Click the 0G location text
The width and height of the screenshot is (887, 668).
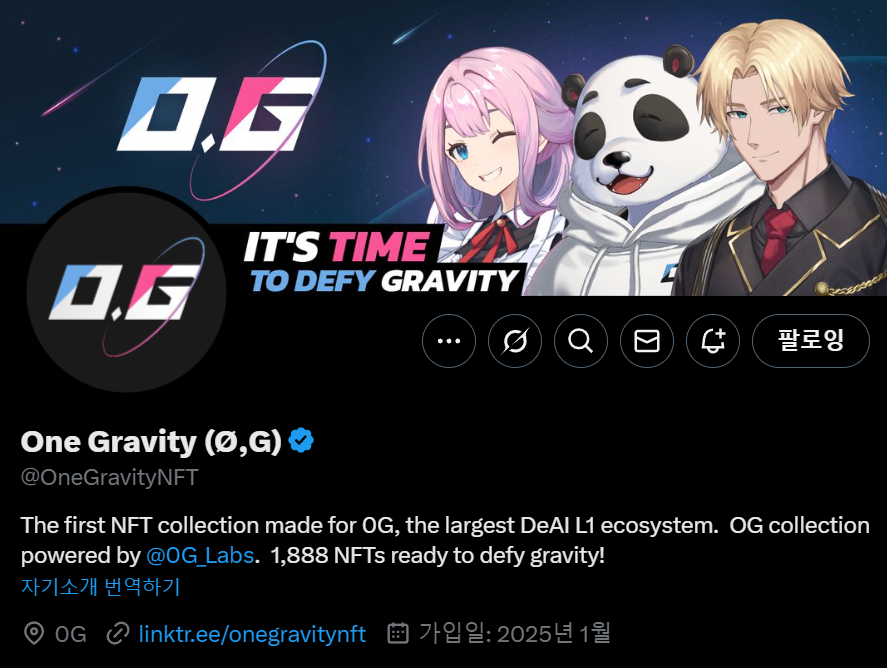click(71, 635)
